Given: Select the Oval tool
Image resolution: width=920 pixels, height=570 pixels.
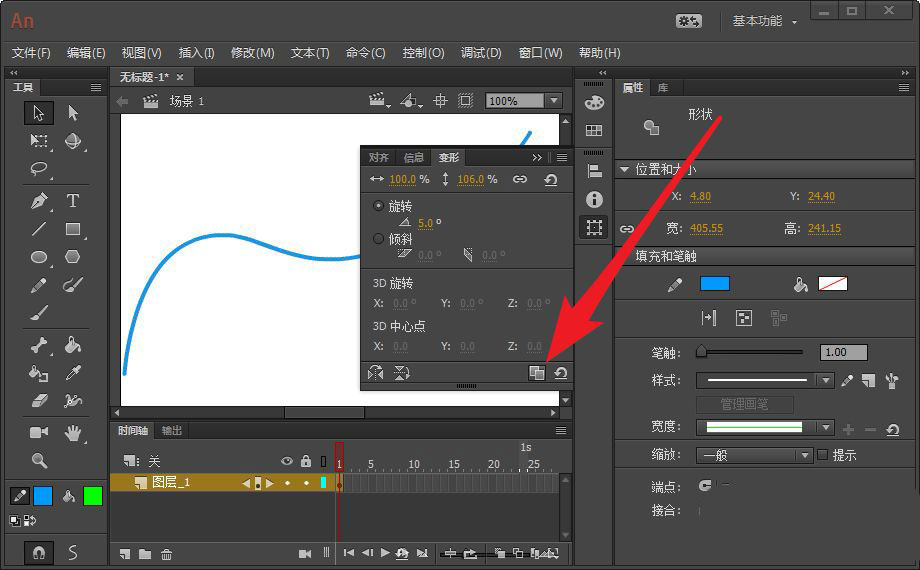Looking at the screenshot, I should 39,257.
